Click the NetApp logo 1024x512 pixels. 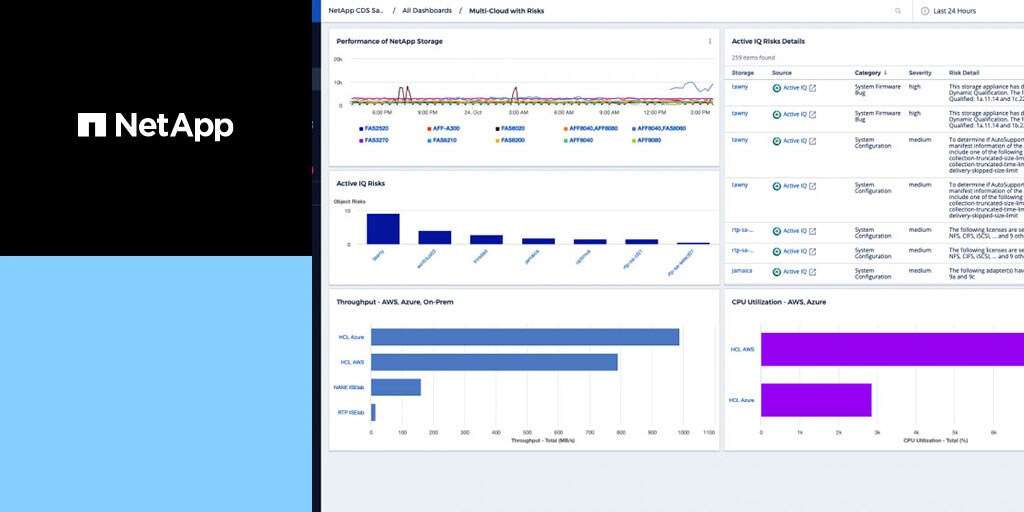[x=156, y=125]
